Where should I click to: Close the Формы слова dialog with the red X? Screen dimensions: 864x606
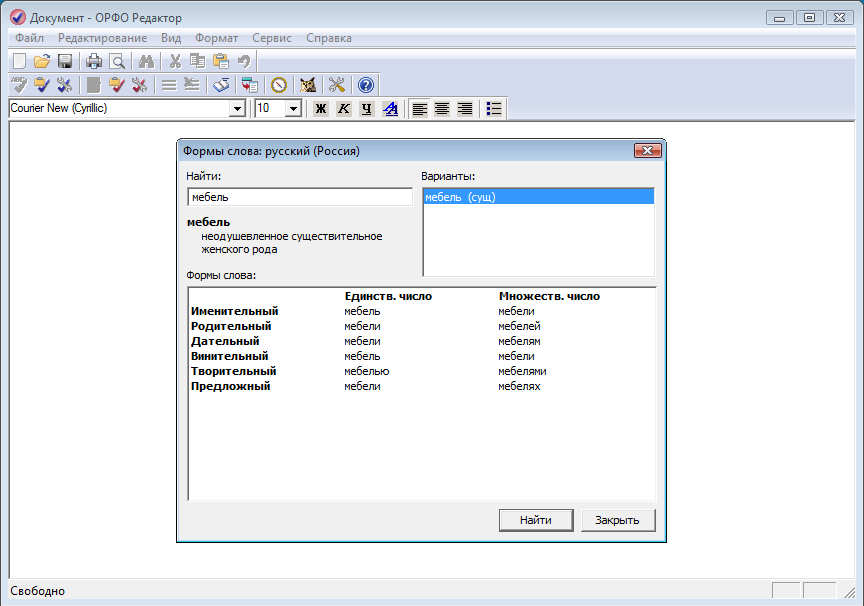tap(647, 150)
